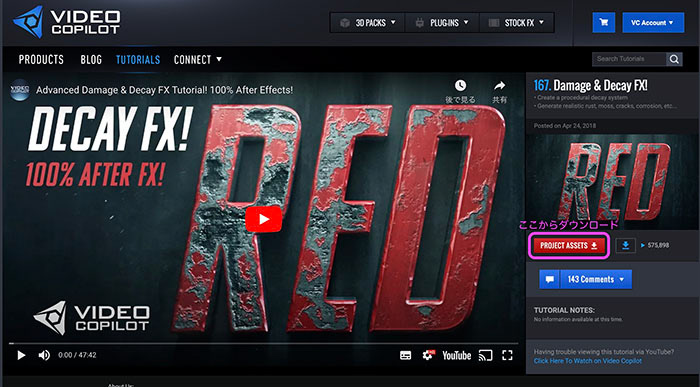700x387 pixels.
Task: Seek on the video progress bar
Action: [263, 343]
